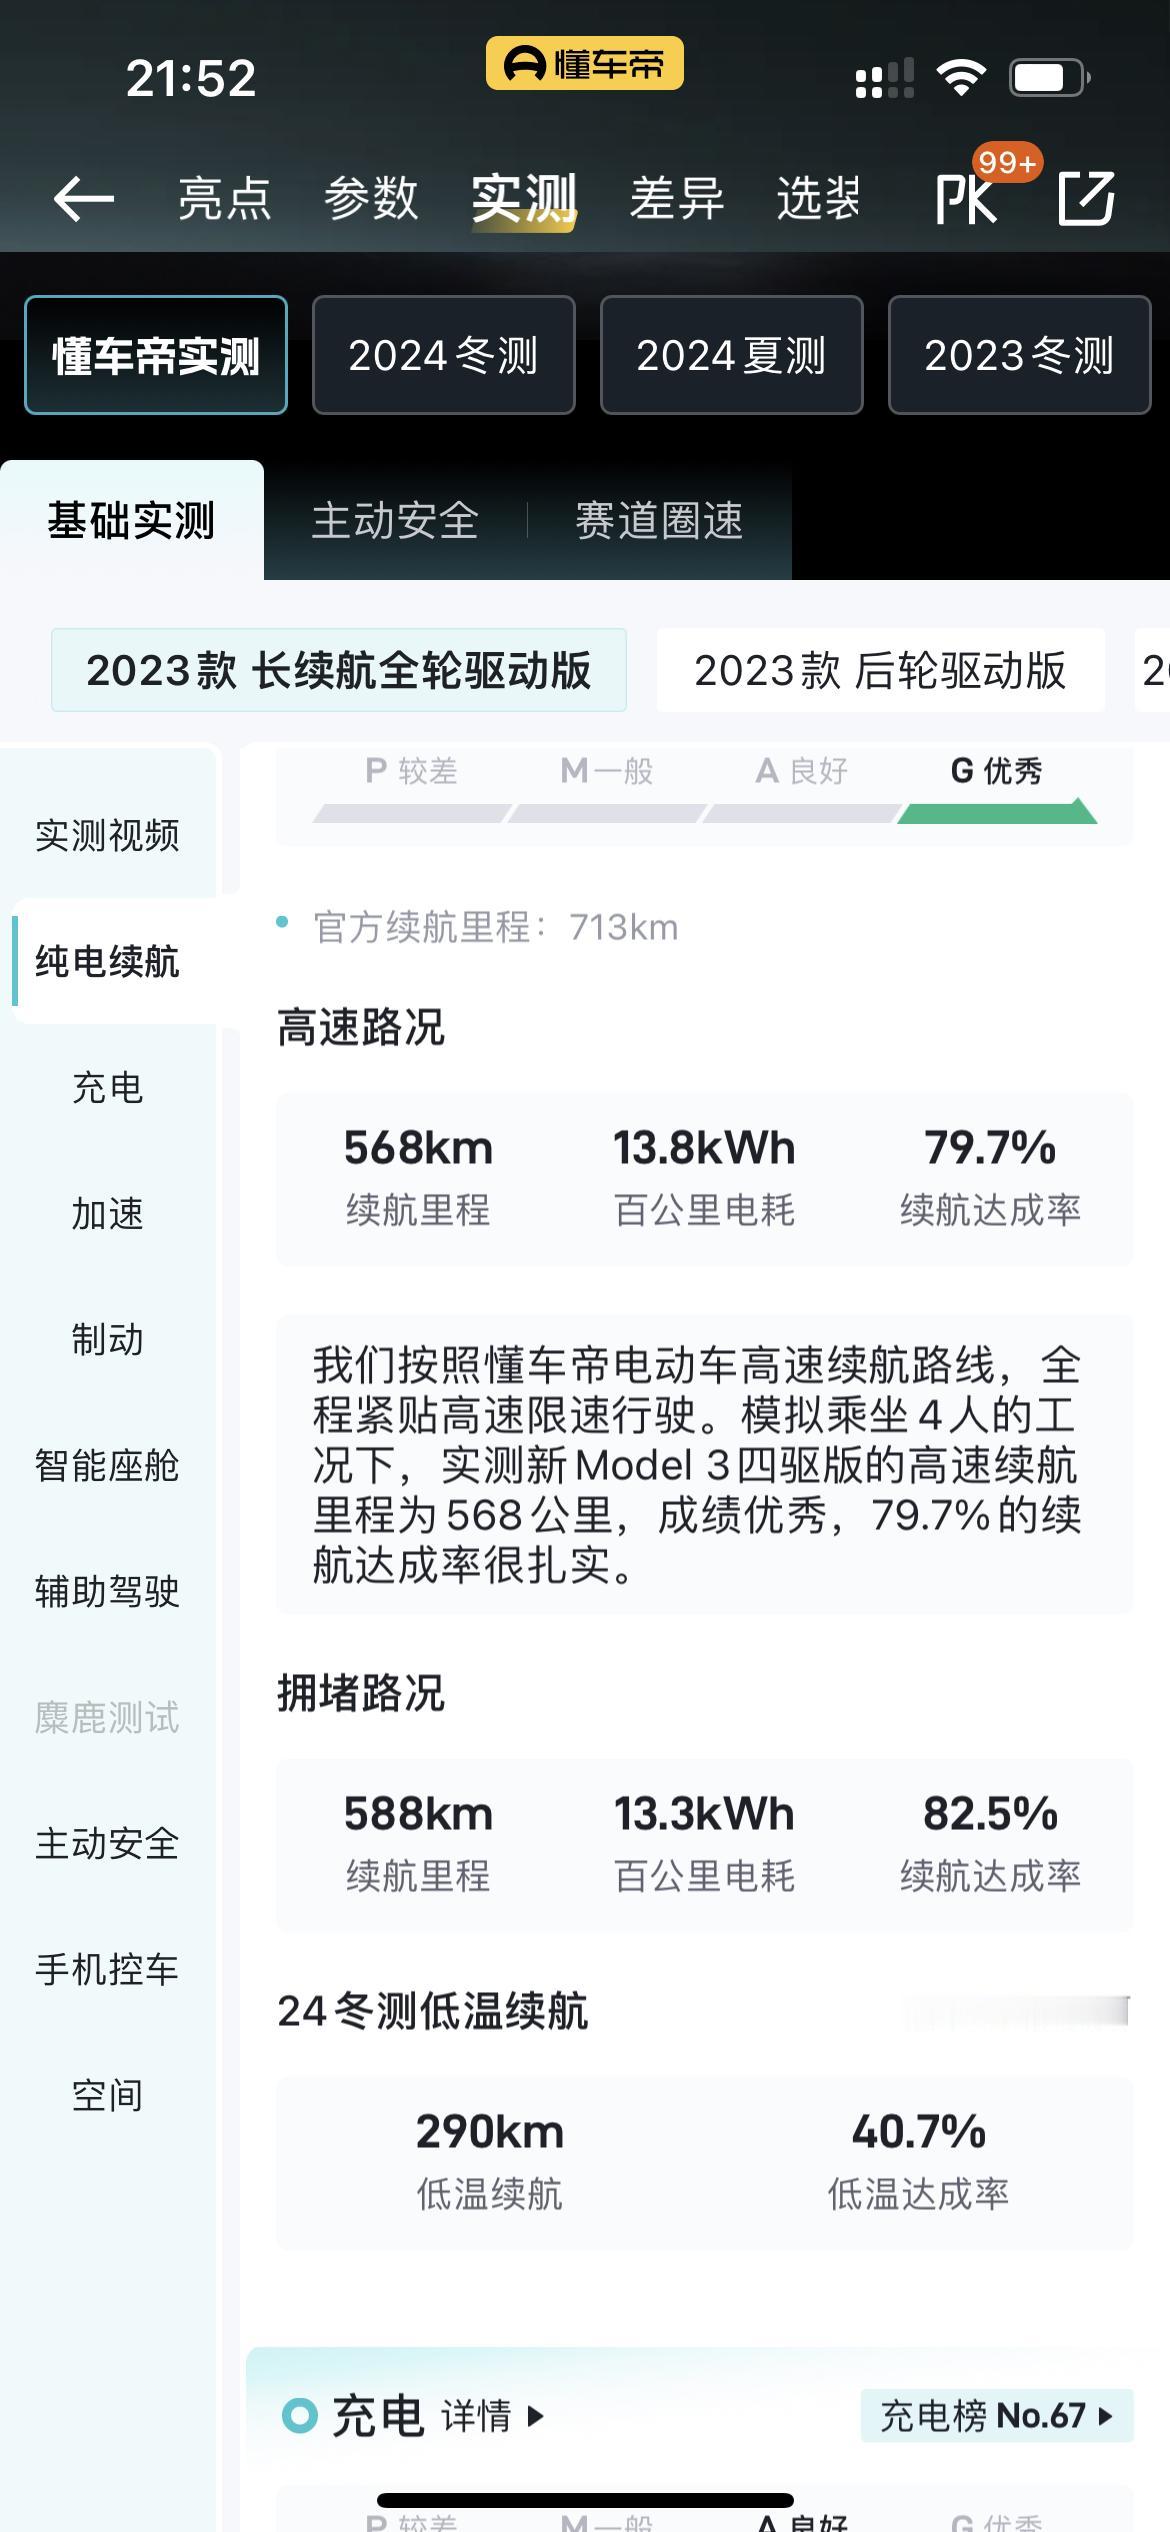
Task: Open the 参数 top tab
Action: (371, 198)
